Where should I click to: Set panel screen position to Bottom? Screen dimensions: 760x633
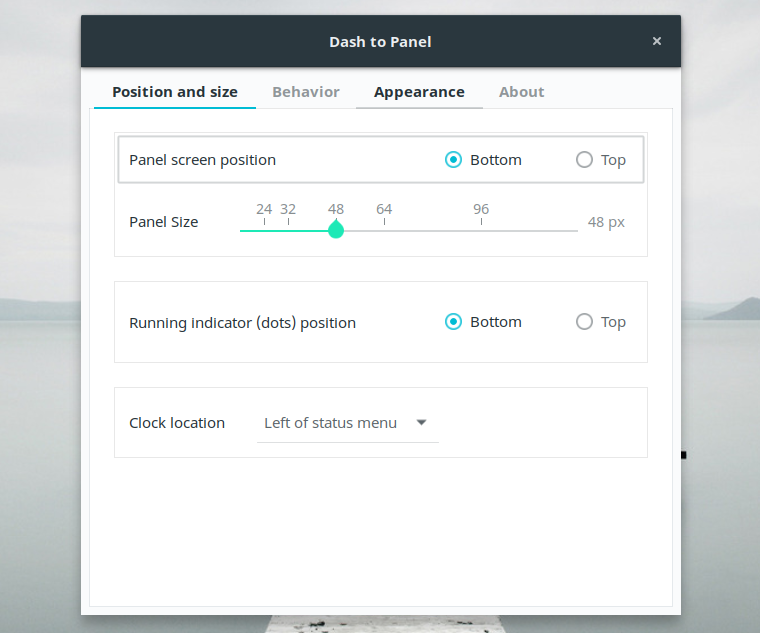(454, 160)
